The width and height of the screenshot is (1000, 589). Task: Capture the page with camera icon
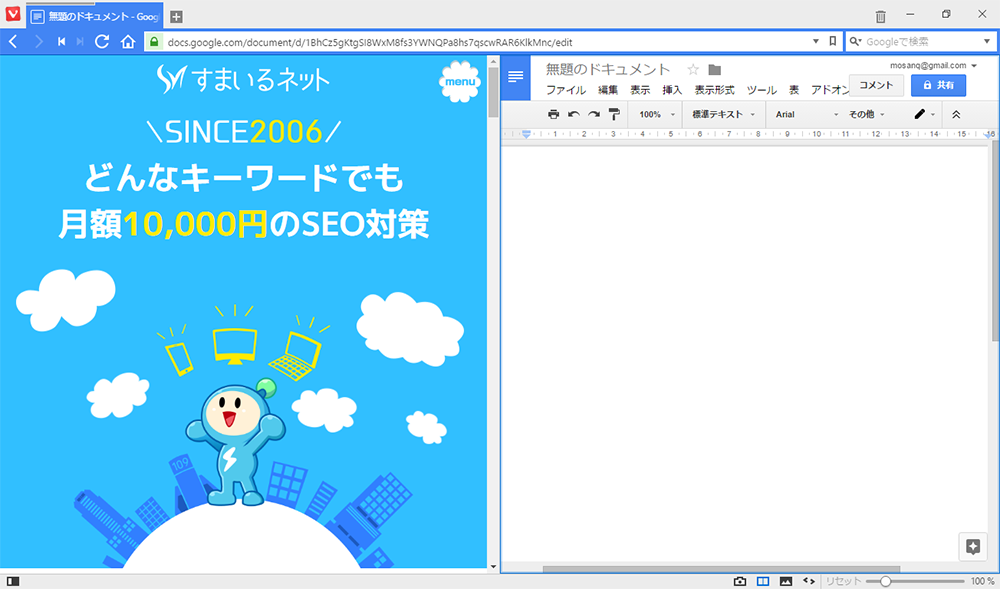click(740, 581)
